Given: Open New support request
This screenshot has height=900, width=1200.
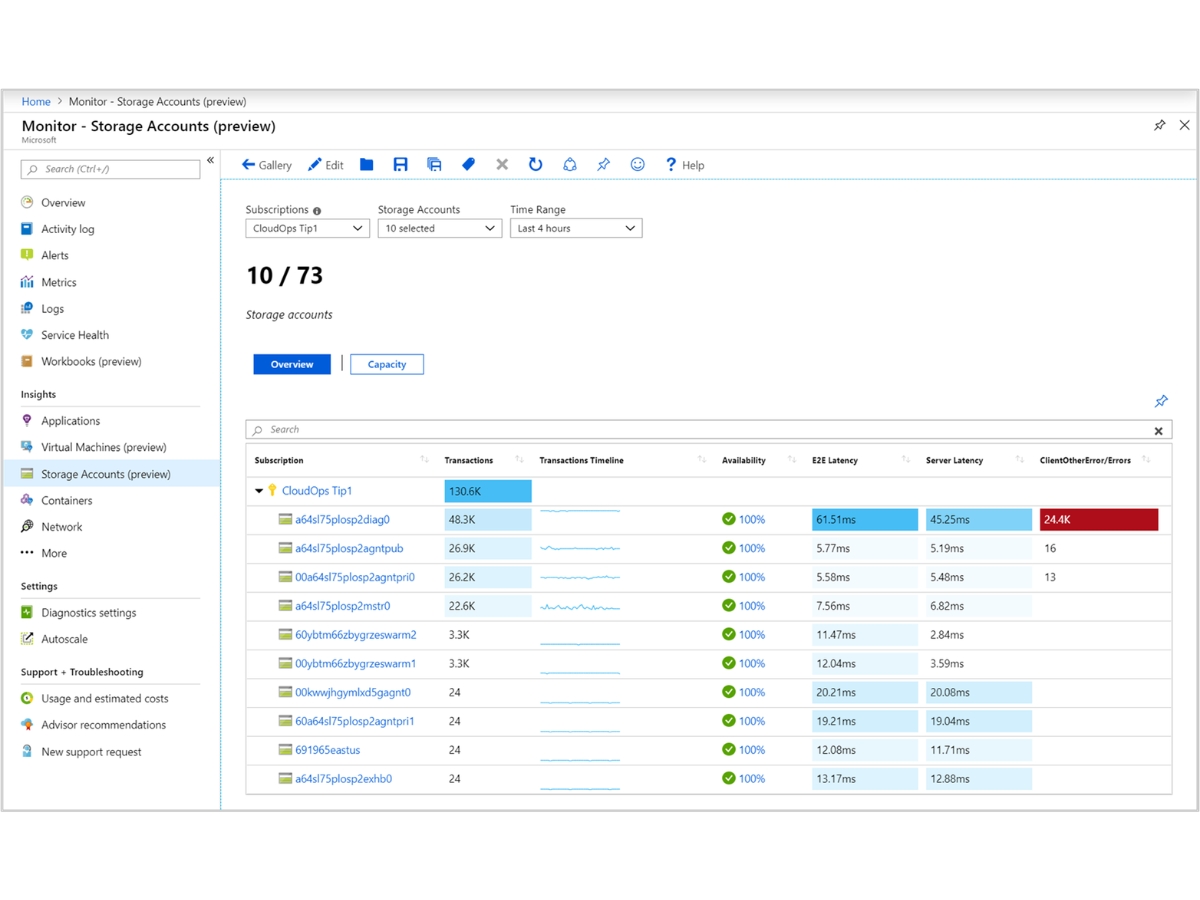Looking at the screenshot, I should pyautogui.click(x=91, y=751).
